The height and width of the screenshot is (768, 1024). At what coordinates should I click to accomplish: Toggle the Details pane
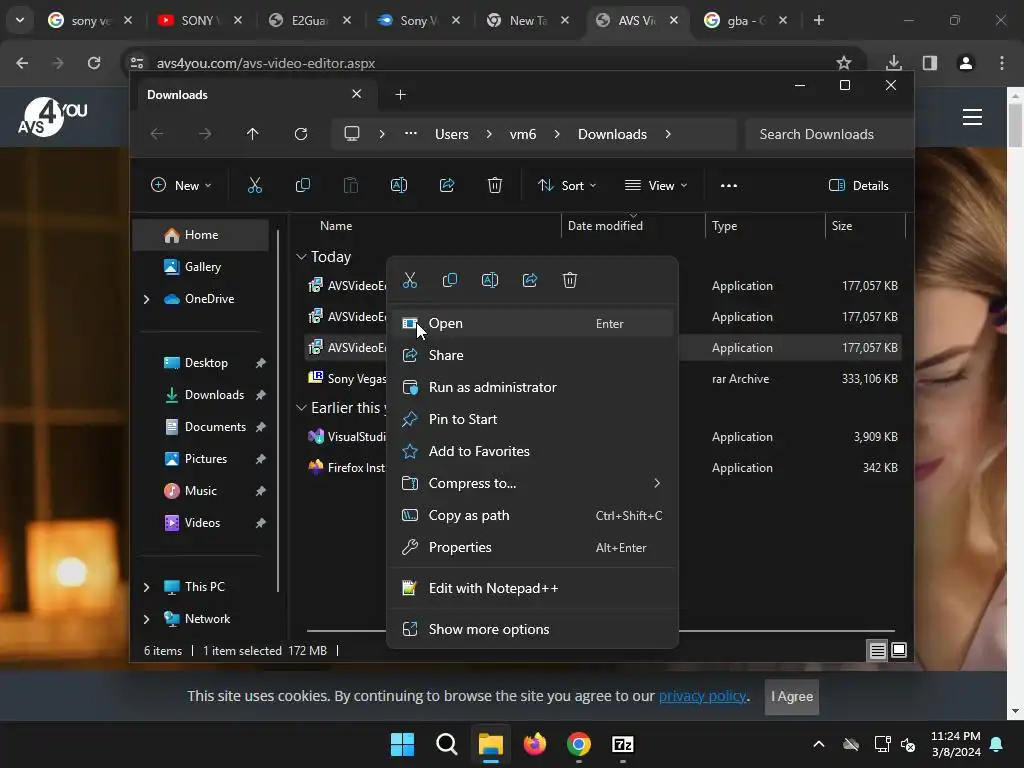coord(858,185)
